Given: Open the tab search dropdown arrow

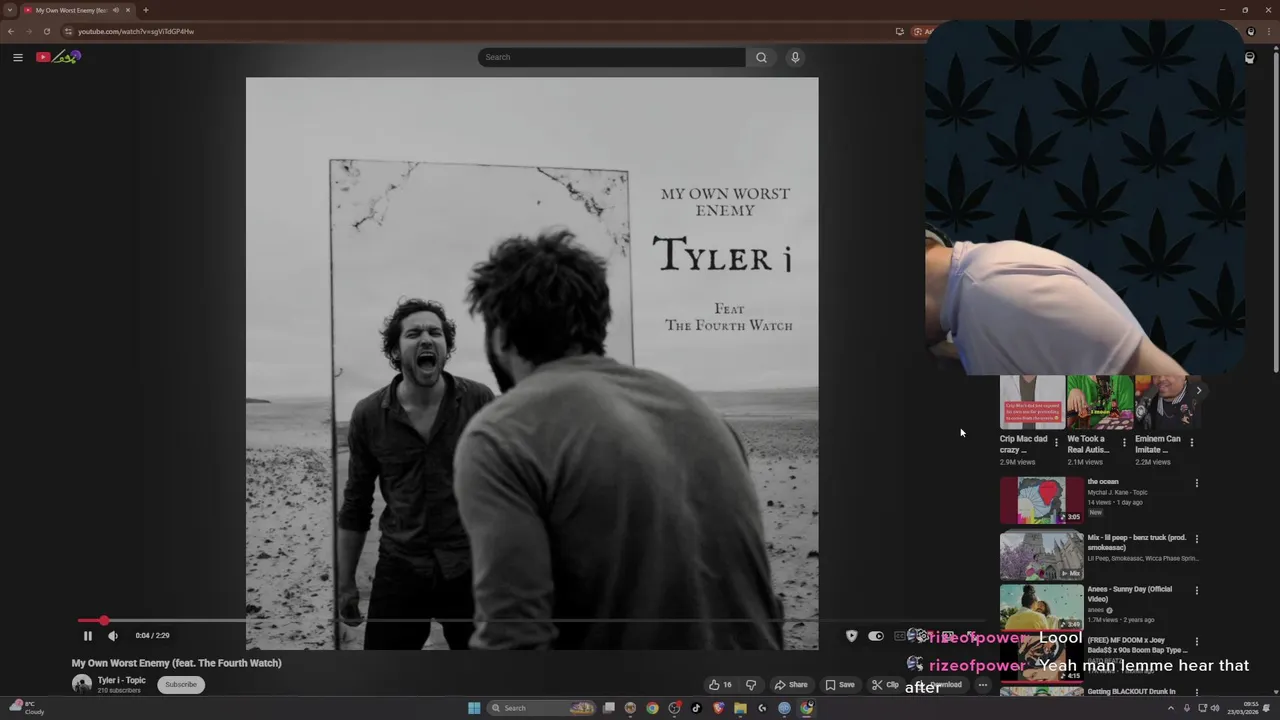Looking at the screenshot, I should [x=10, y=10].
